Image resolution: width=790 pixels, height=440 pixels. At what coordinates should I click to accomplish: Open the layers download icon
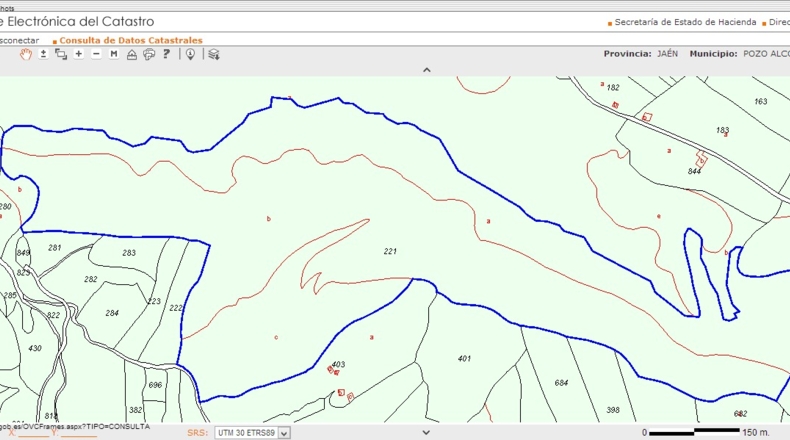(214, 54)
